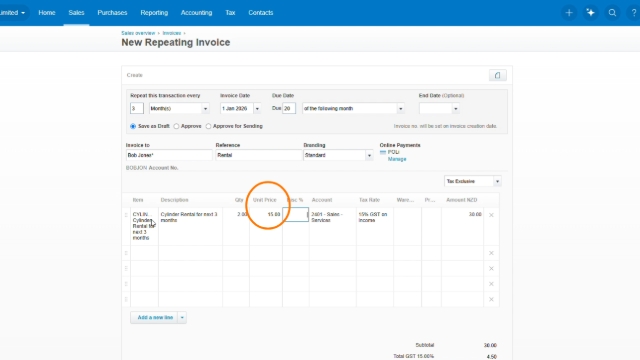Delete the fifth invoice line

coord(491,300)
